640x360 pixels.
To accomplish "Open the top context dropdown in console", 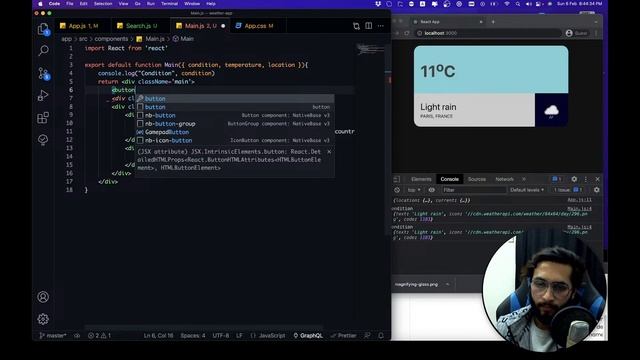I will coord(413,190).
